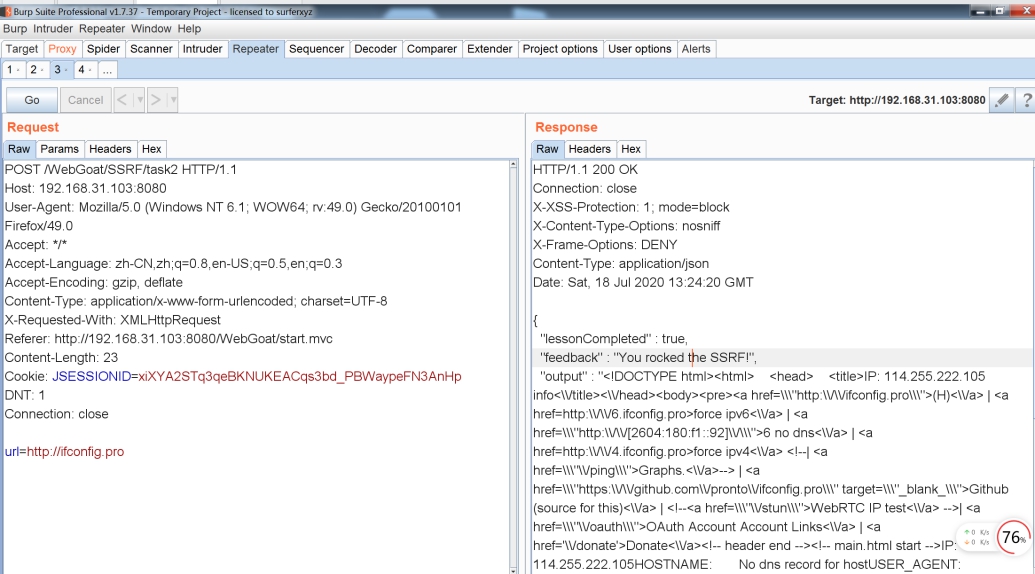Viewport: 1035px width, 574px height.
Task: Switch to the Scanner tab
Action: 151,49
